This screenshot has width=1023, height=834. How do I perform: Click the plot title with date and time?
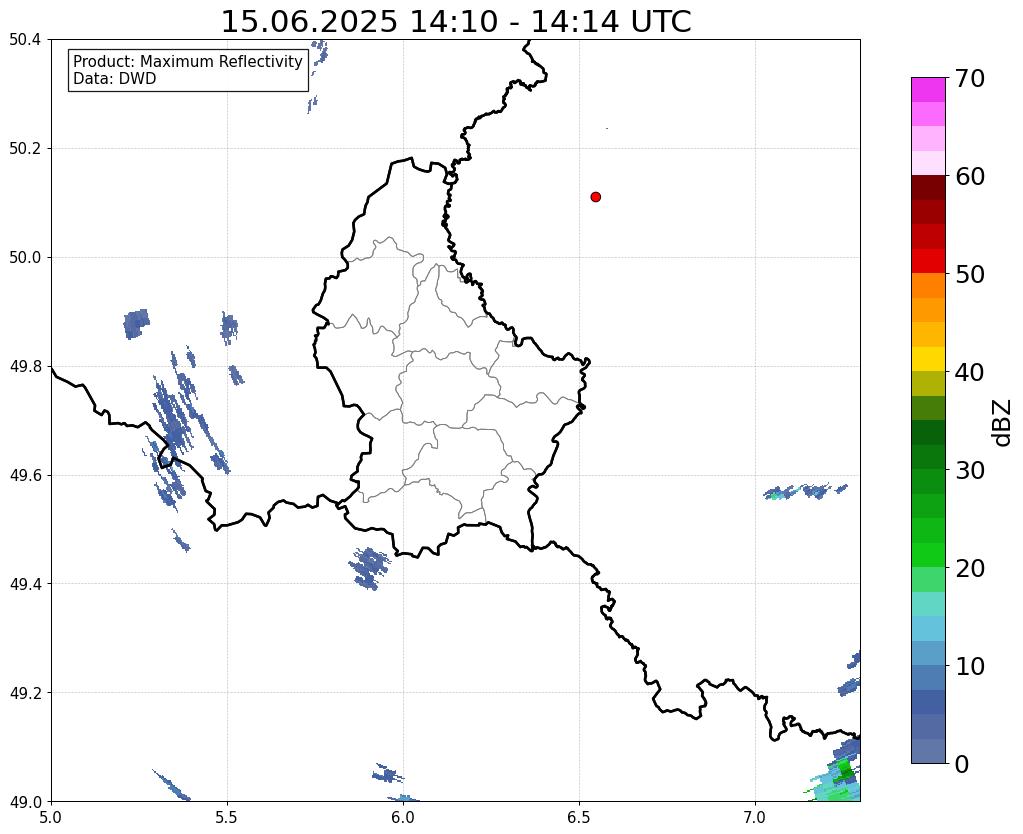pos(456,22)
